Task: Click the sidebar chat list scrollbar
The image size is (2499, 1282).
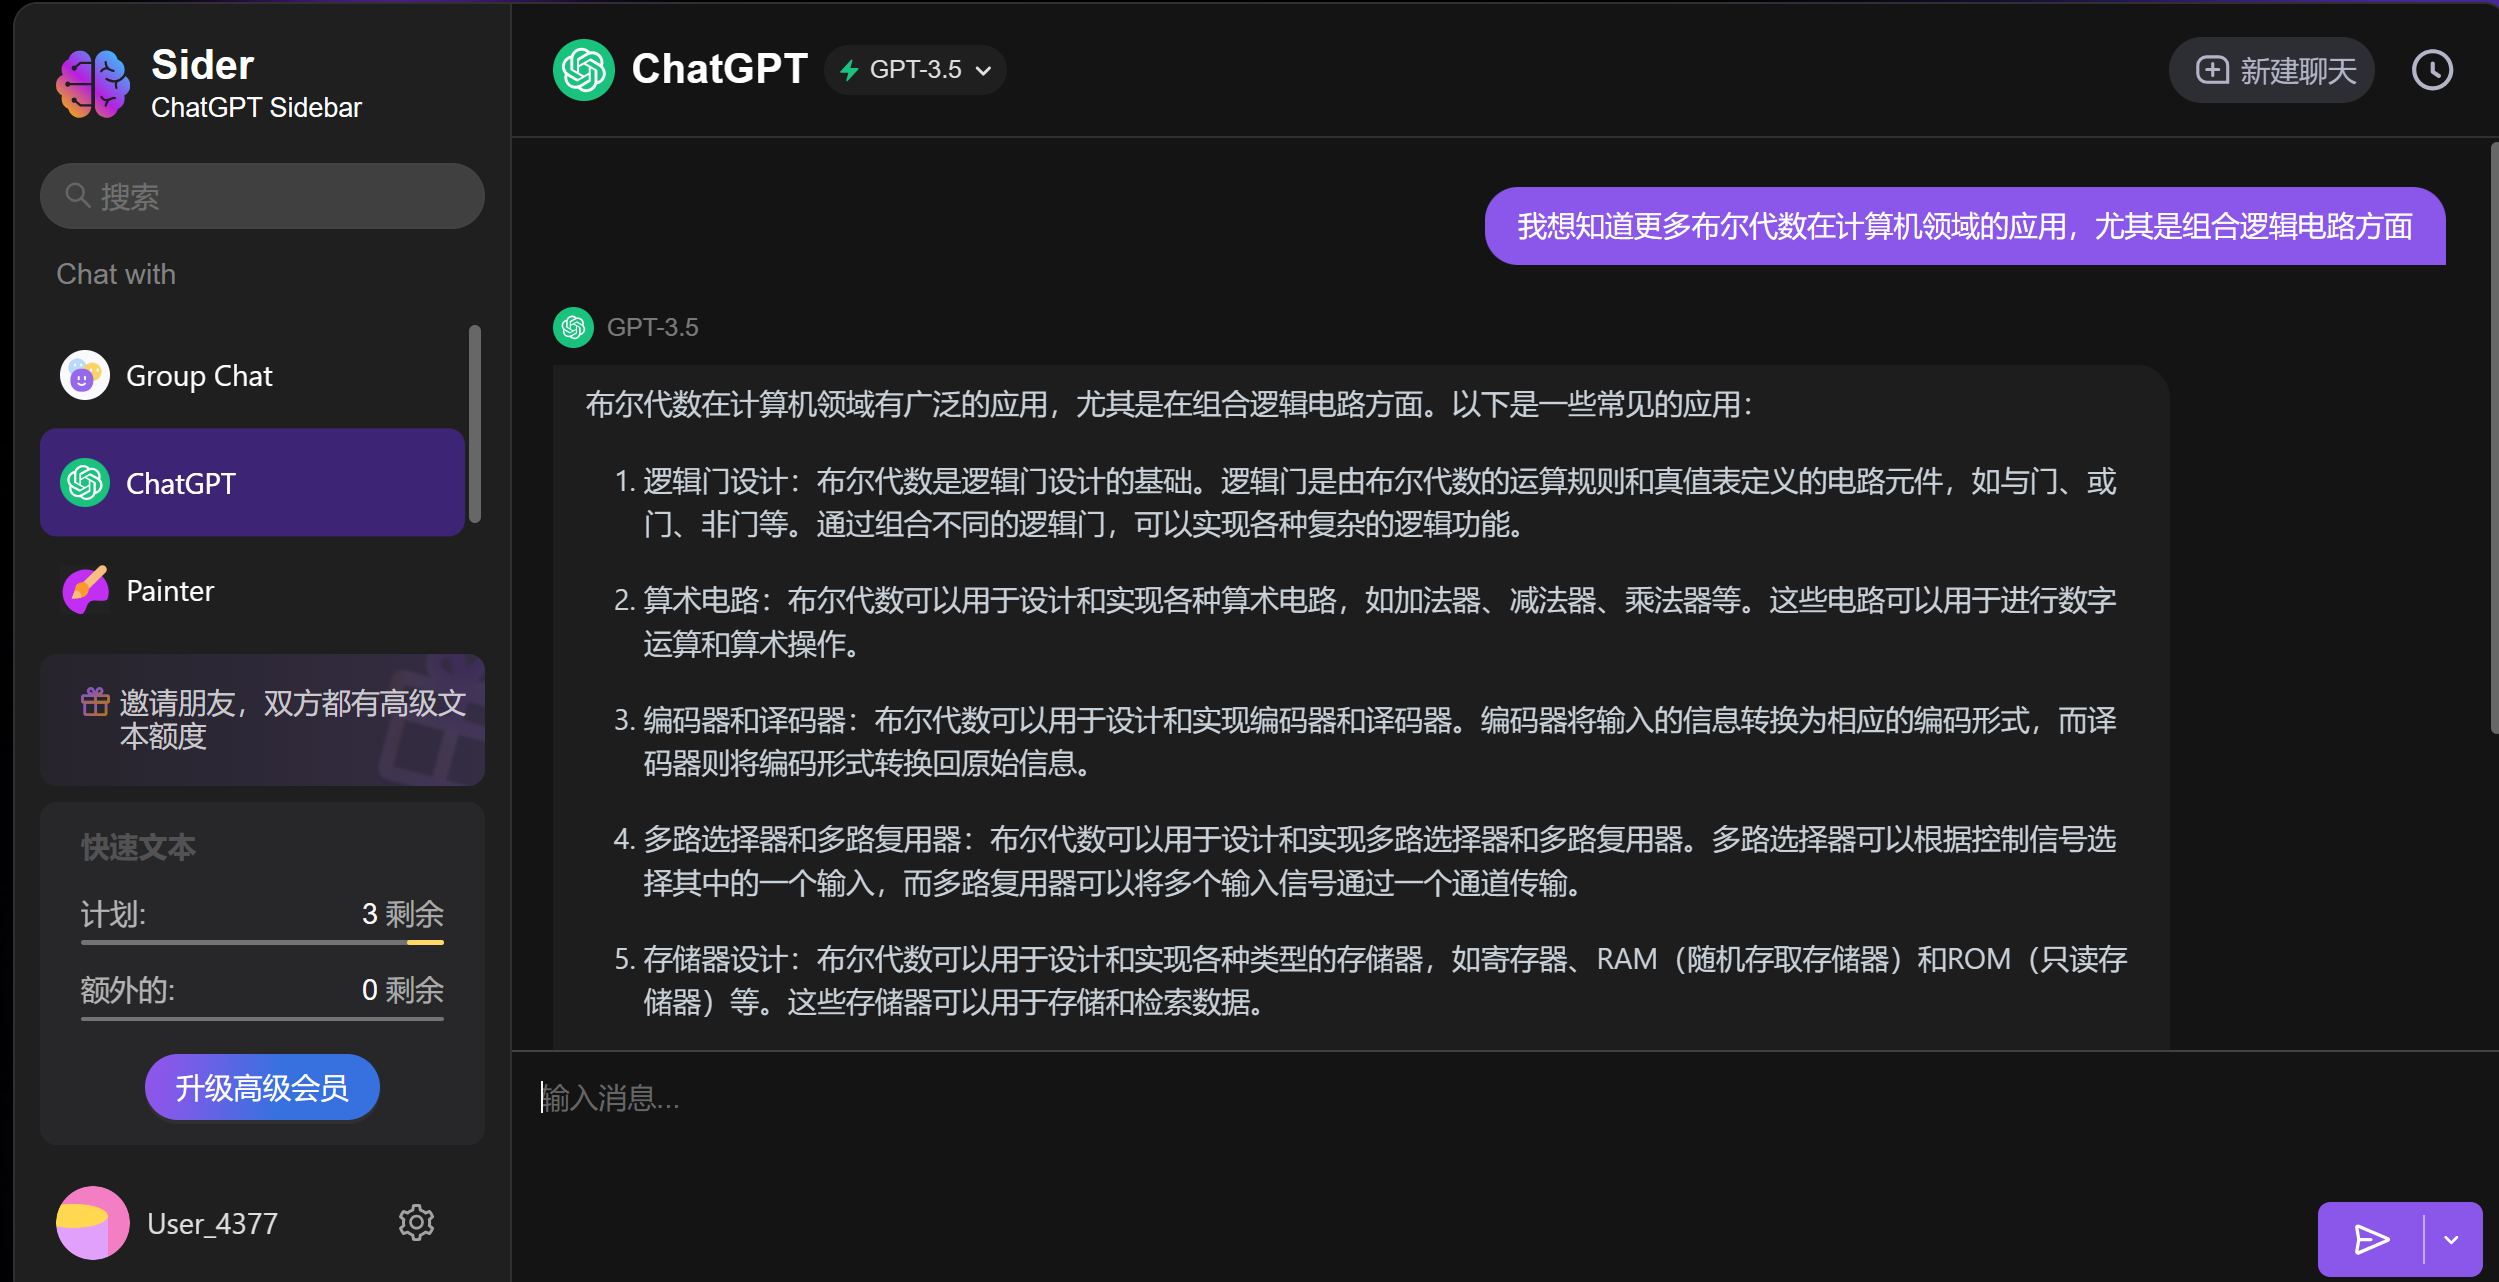Action: point(475,423)
